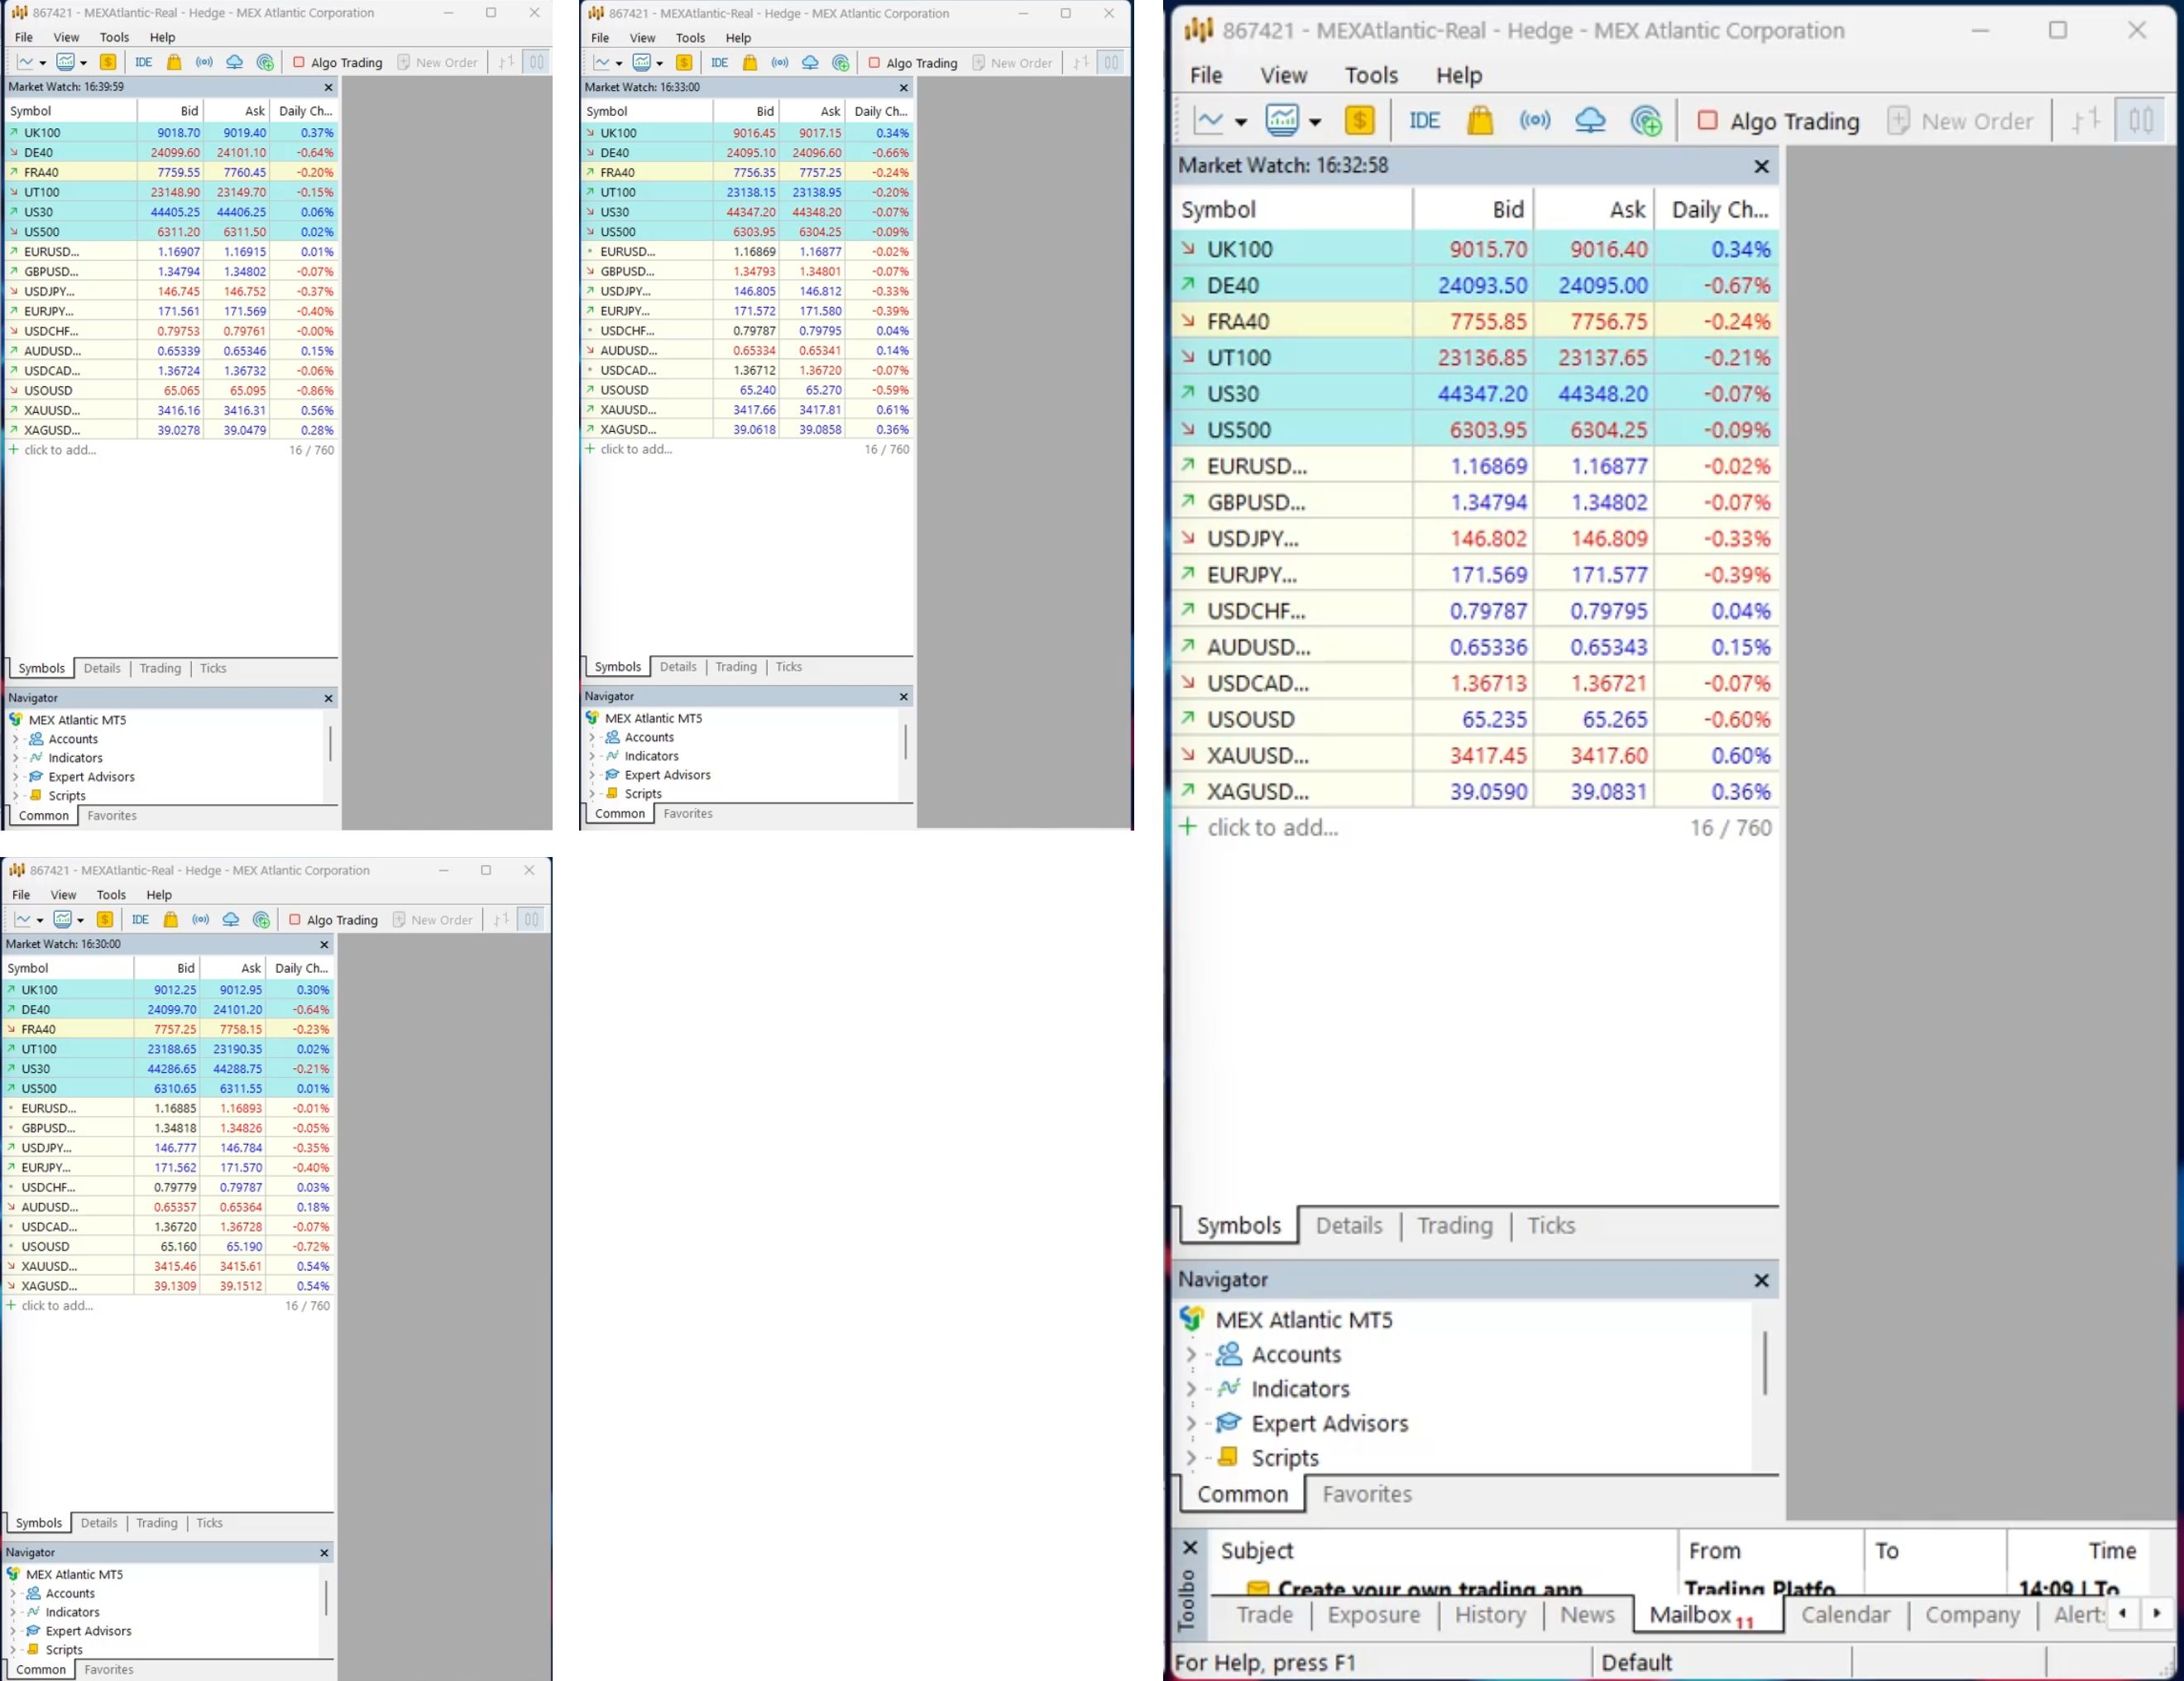Close Market Watch panel in 16:32:58 window
Screen dimensions: 2184x1681
coord(1762,166)
